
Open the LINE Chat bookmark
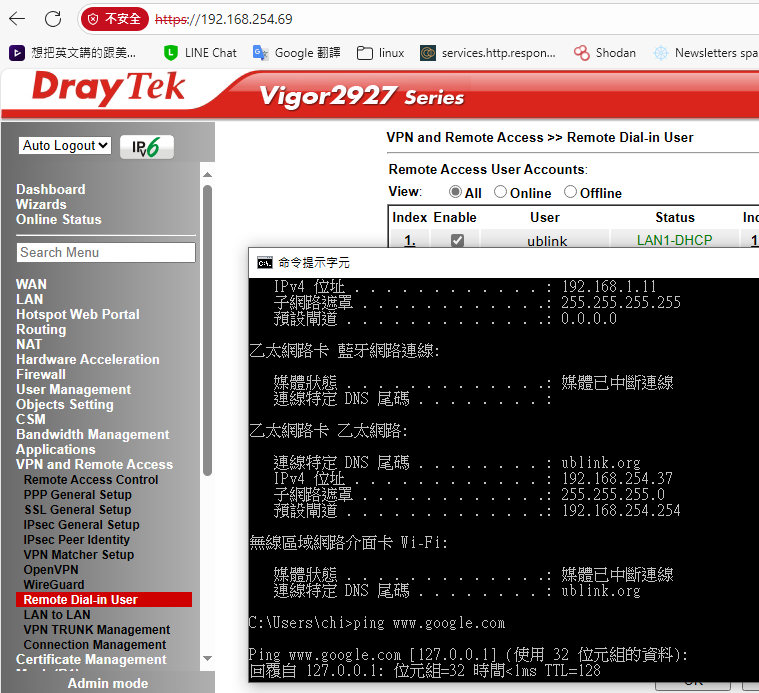[x=200, y=52]
